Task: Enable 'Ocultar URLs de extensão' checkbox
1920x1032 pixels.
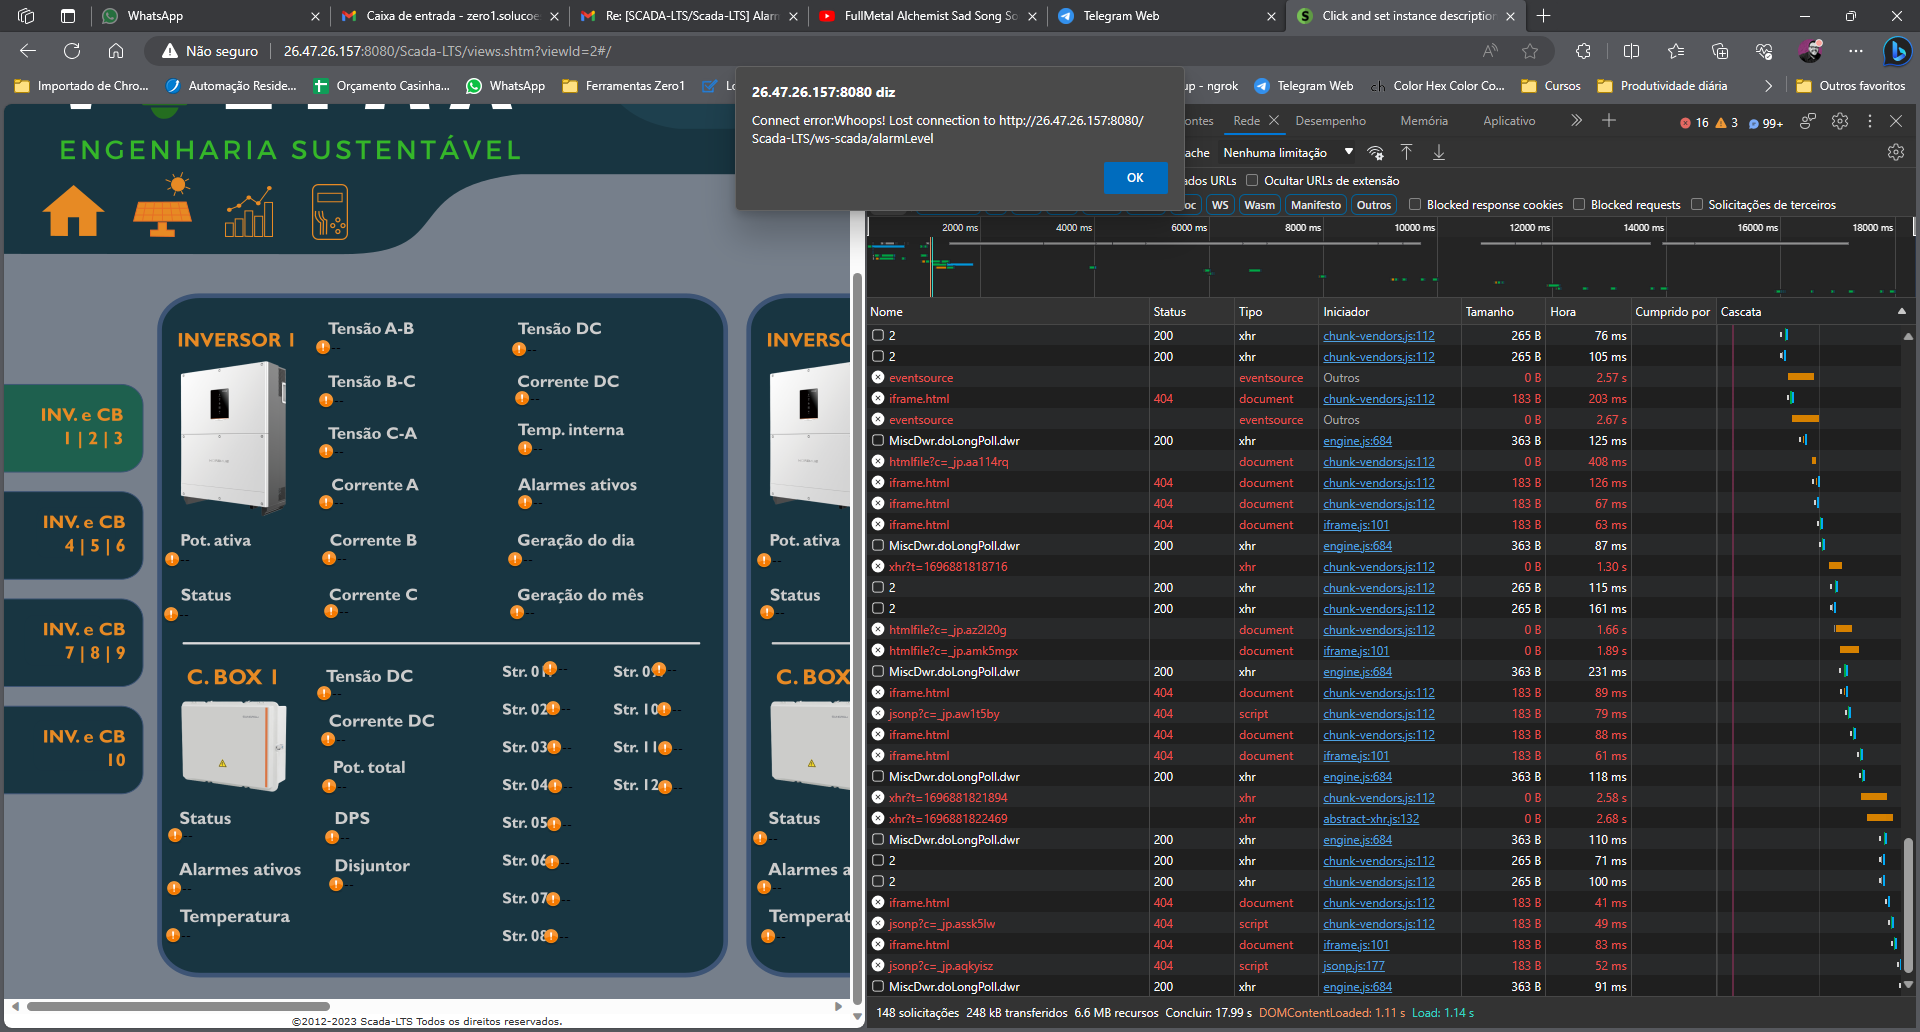Action: (x=1252, y=181)
